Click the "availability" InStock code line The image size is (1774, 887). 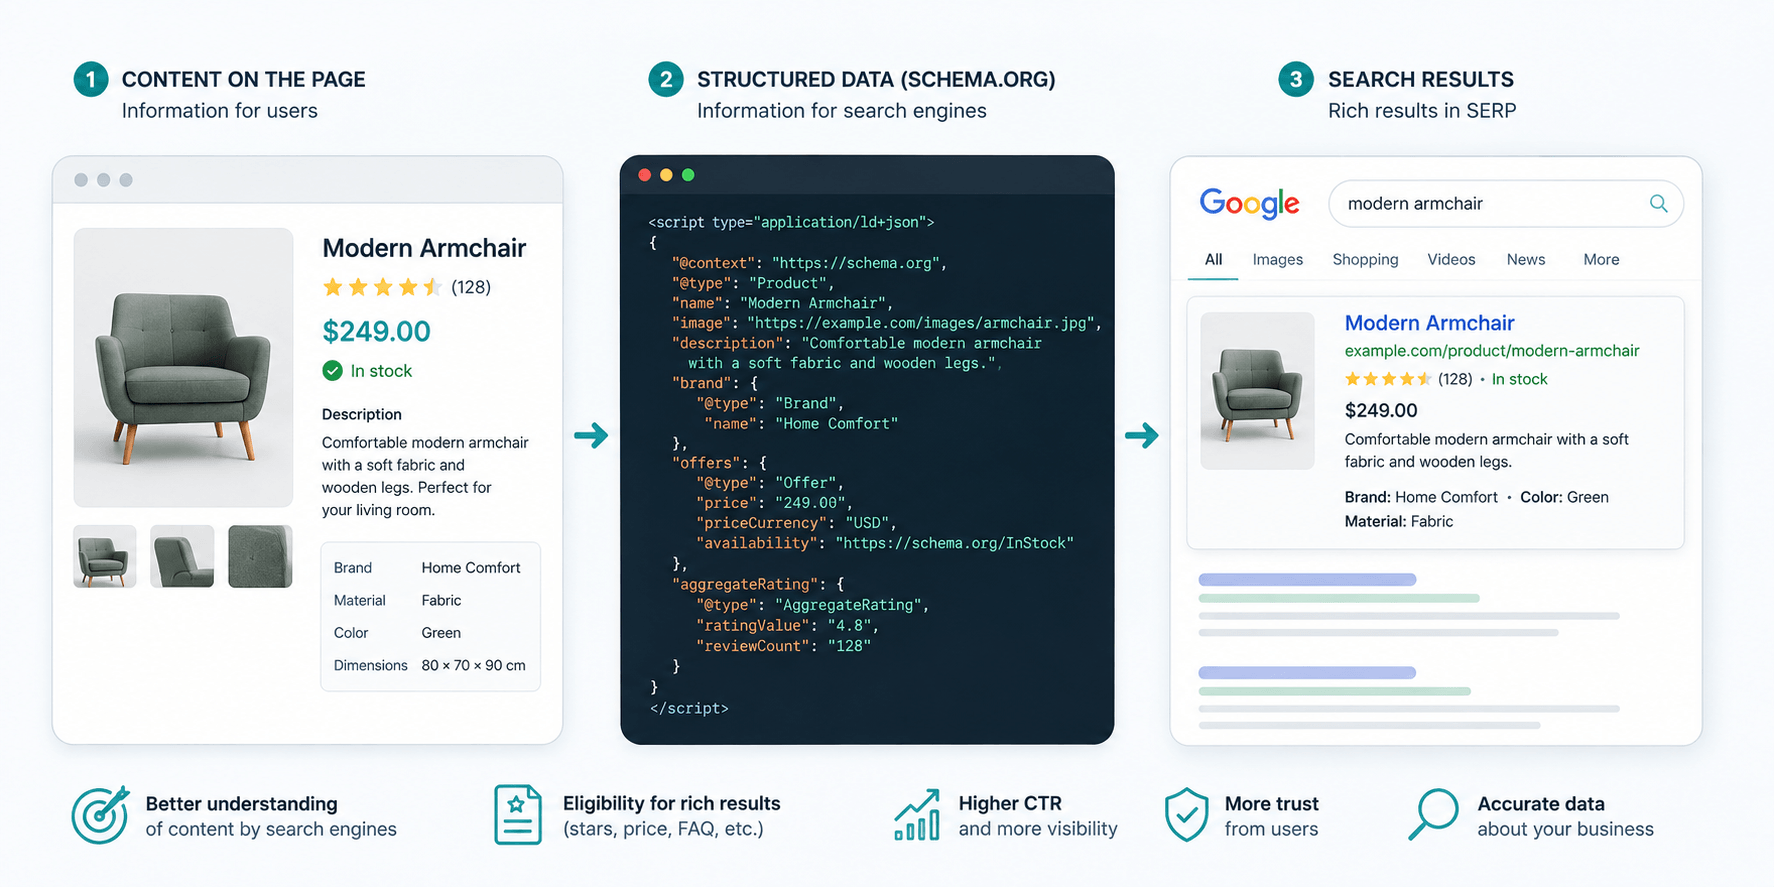(885, 543)
